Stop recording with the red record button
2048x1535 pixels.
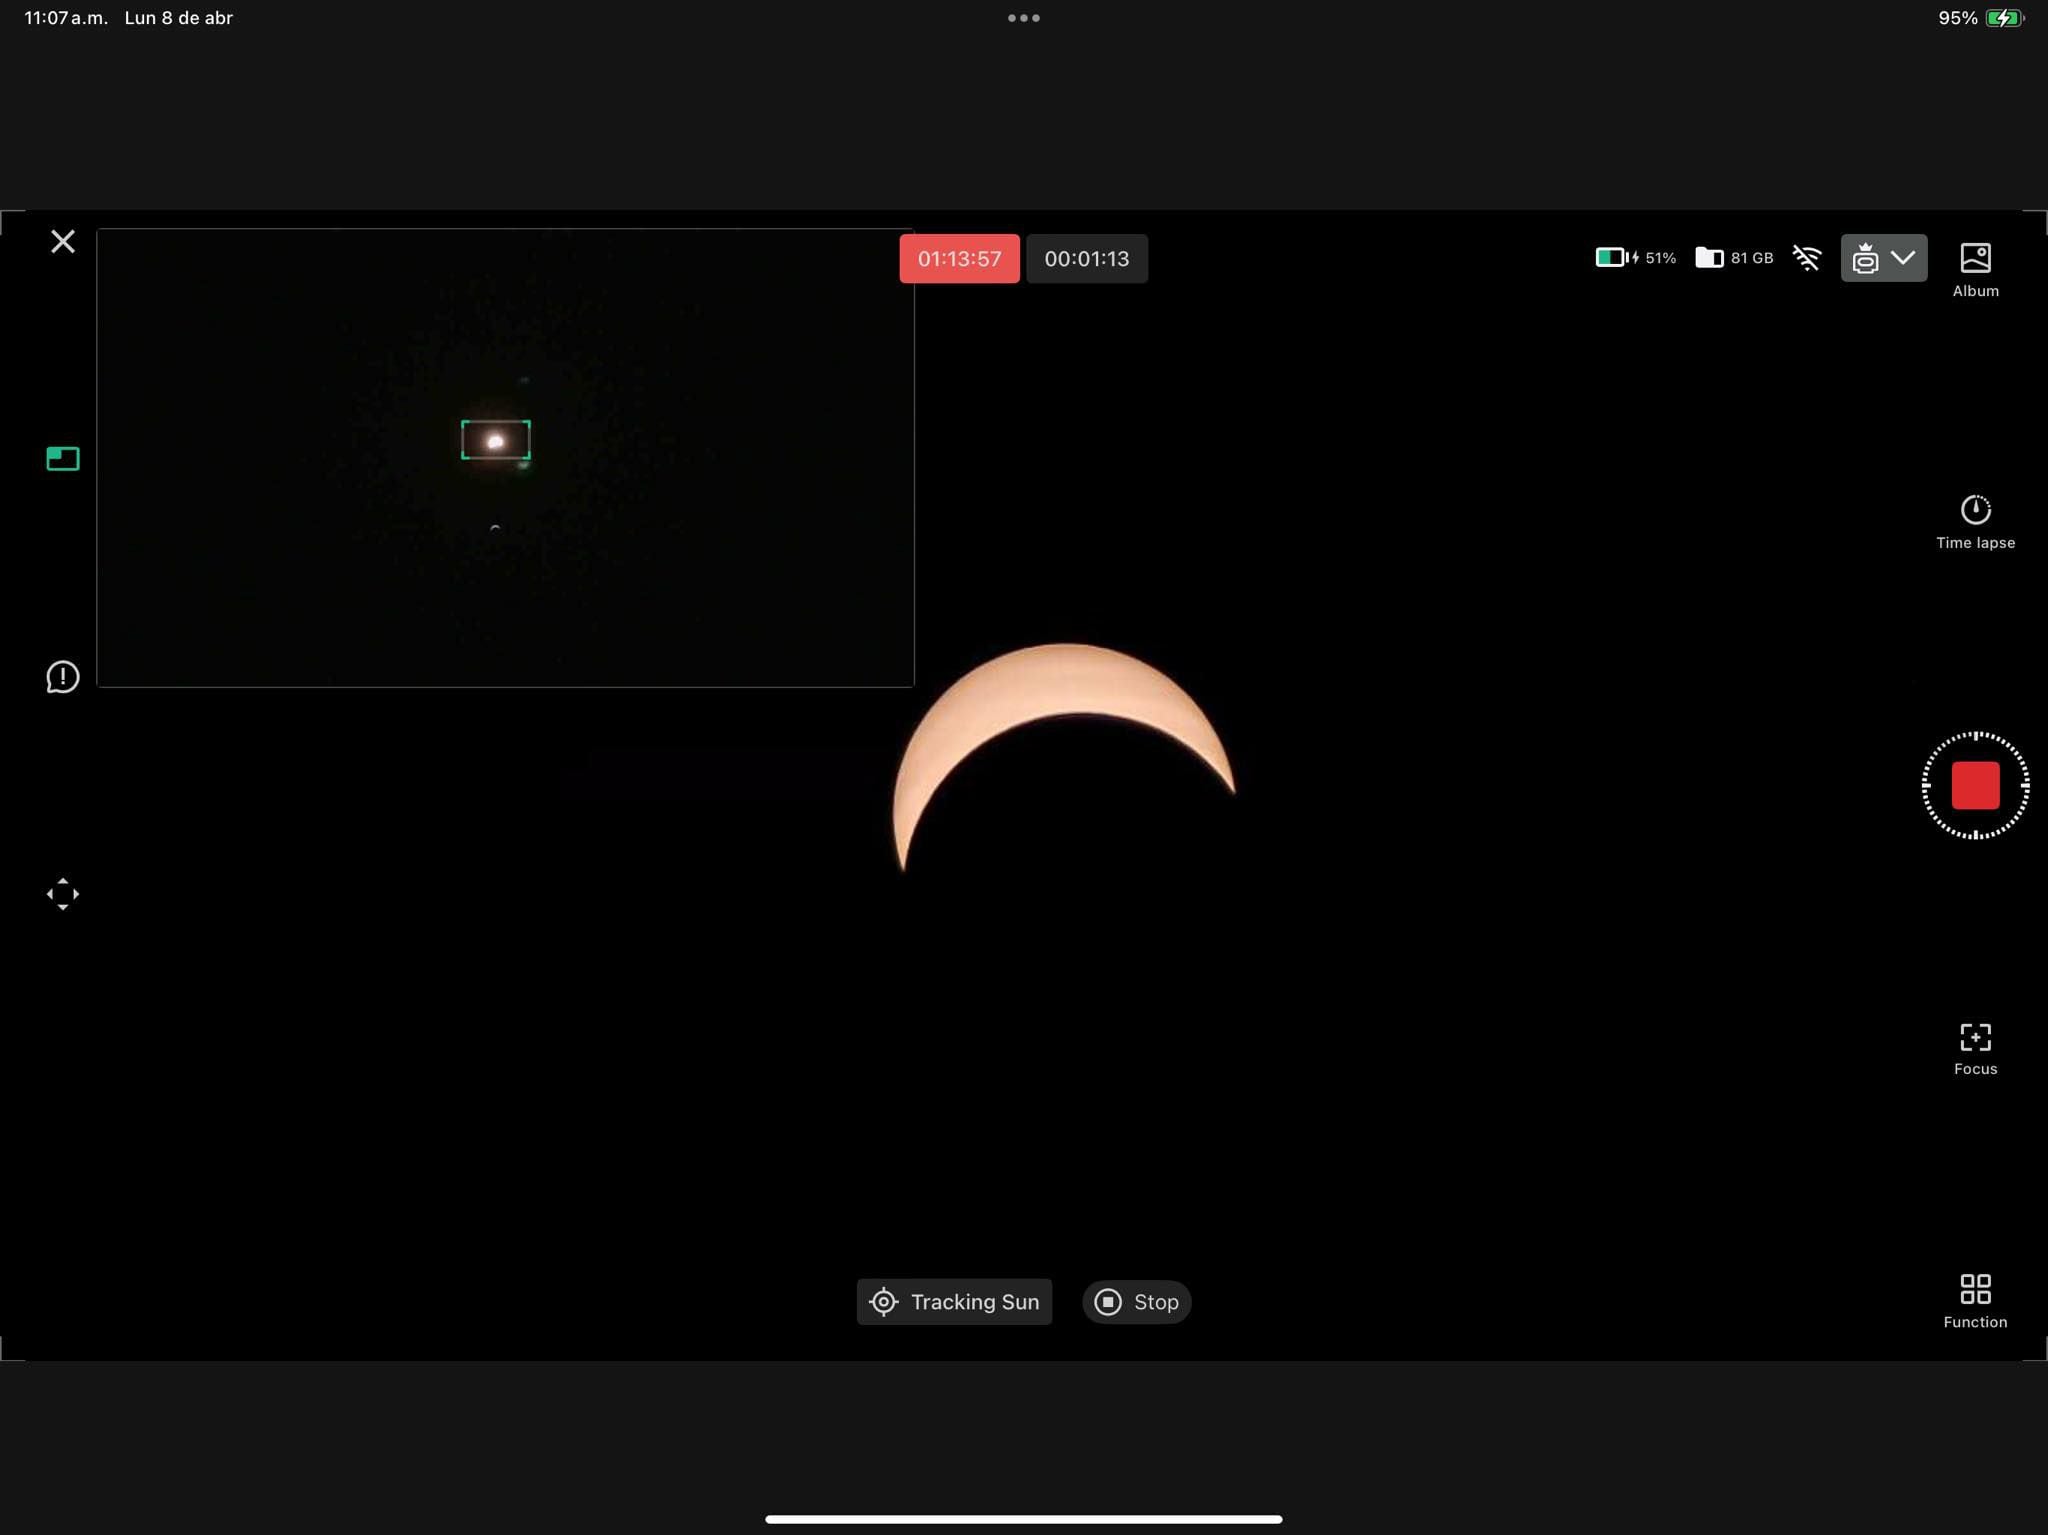click(x=1974, y=786)
